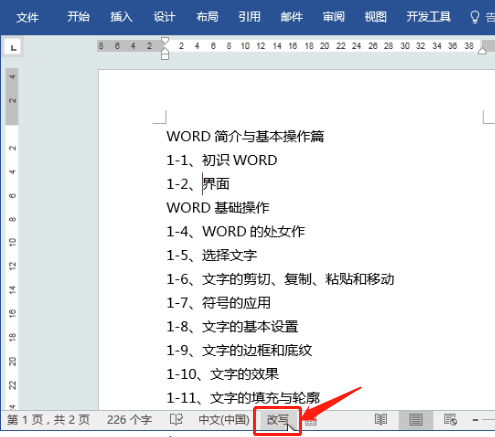Click the word count 226 个字
This screenshot has height=437, width=495.
point(129,420)
